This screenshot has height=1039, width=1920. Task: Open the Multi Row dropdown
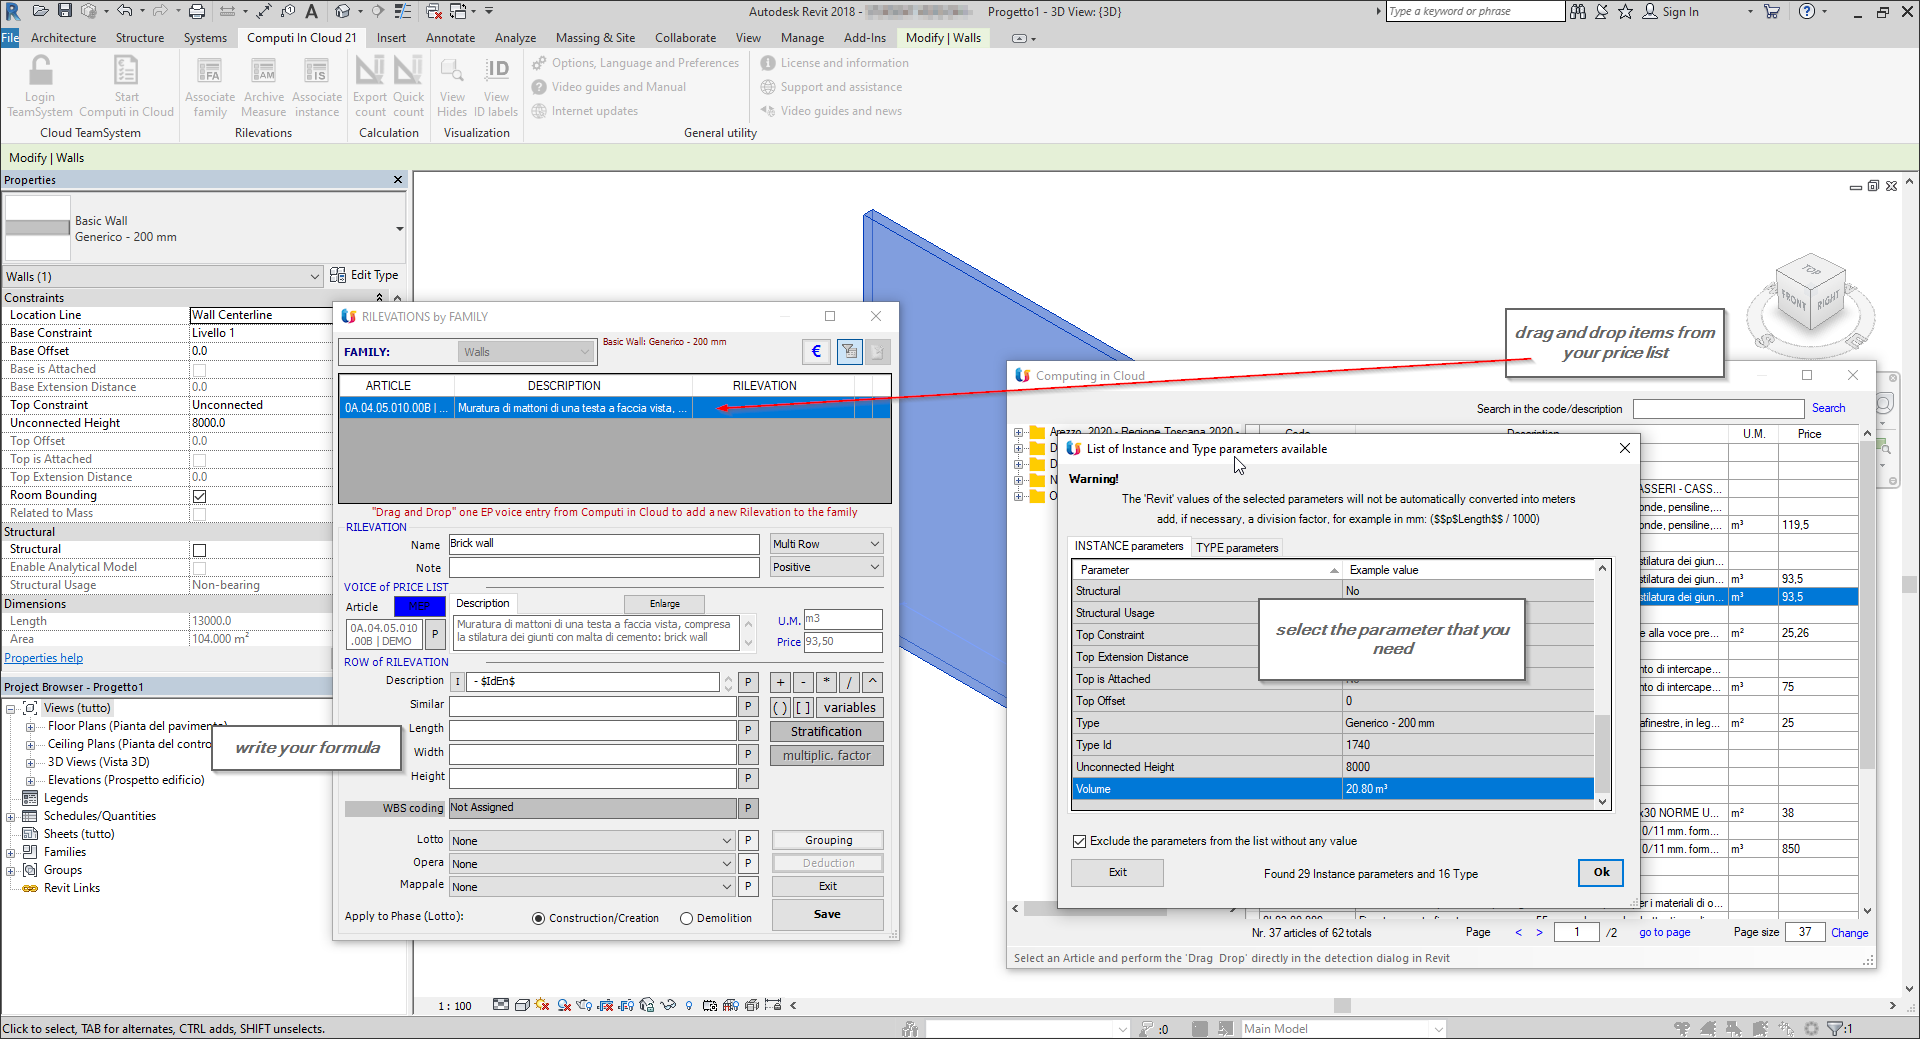tap(826, 544)
